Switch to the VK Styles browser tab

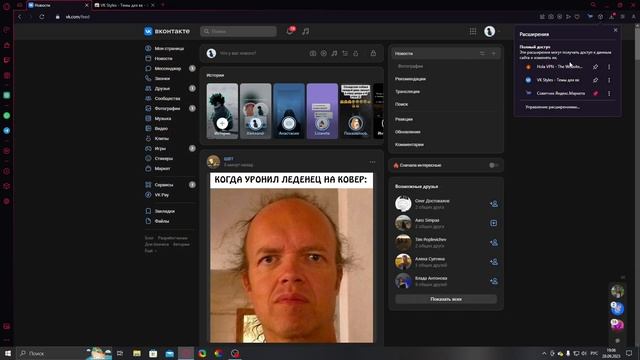(124, 5)
